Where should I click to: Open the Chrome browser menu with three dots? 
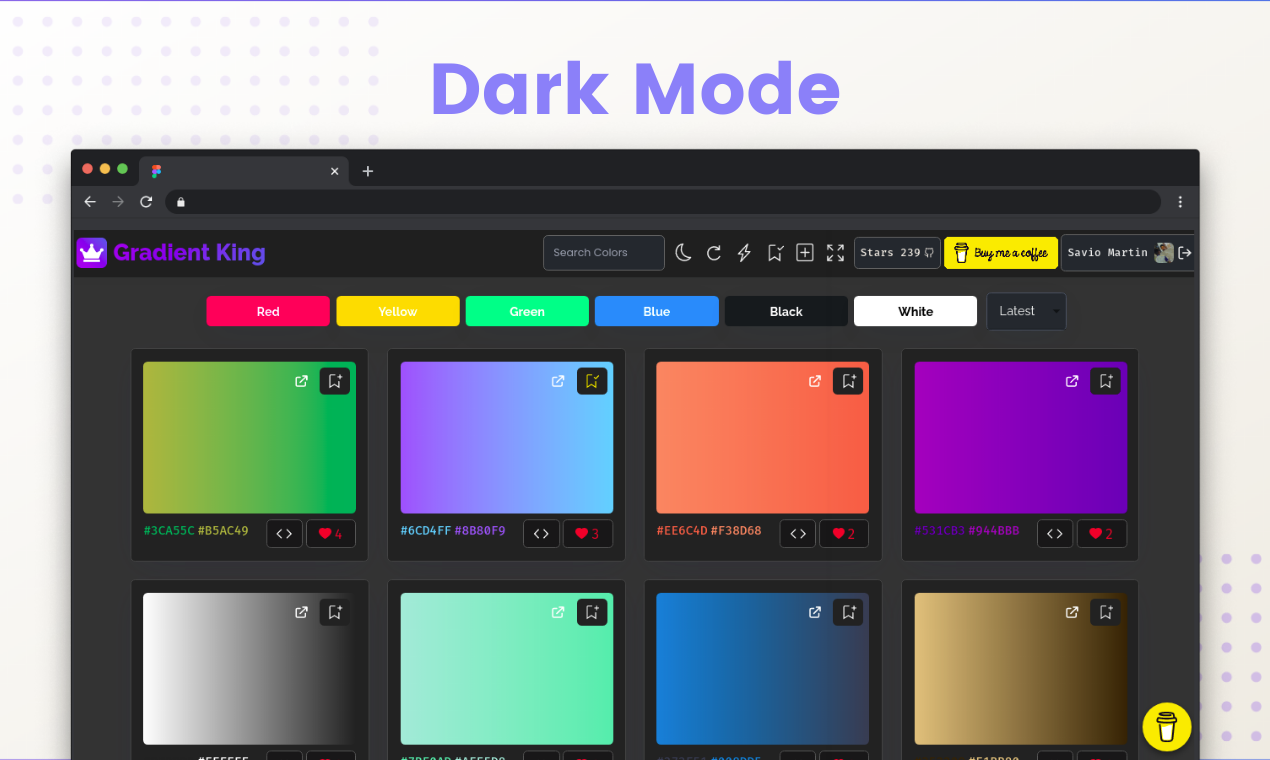click(1180, 202)
